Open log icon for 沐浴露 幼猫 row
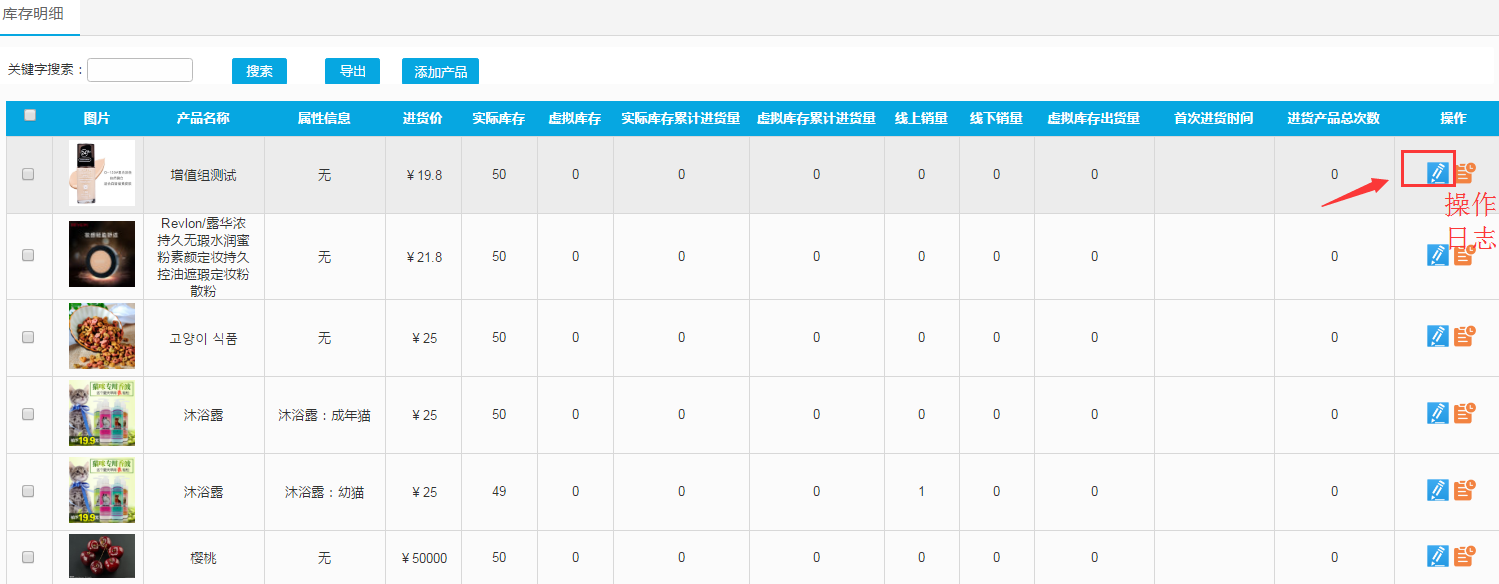Screen dimensions: 1499x584 pos(1464,490)
